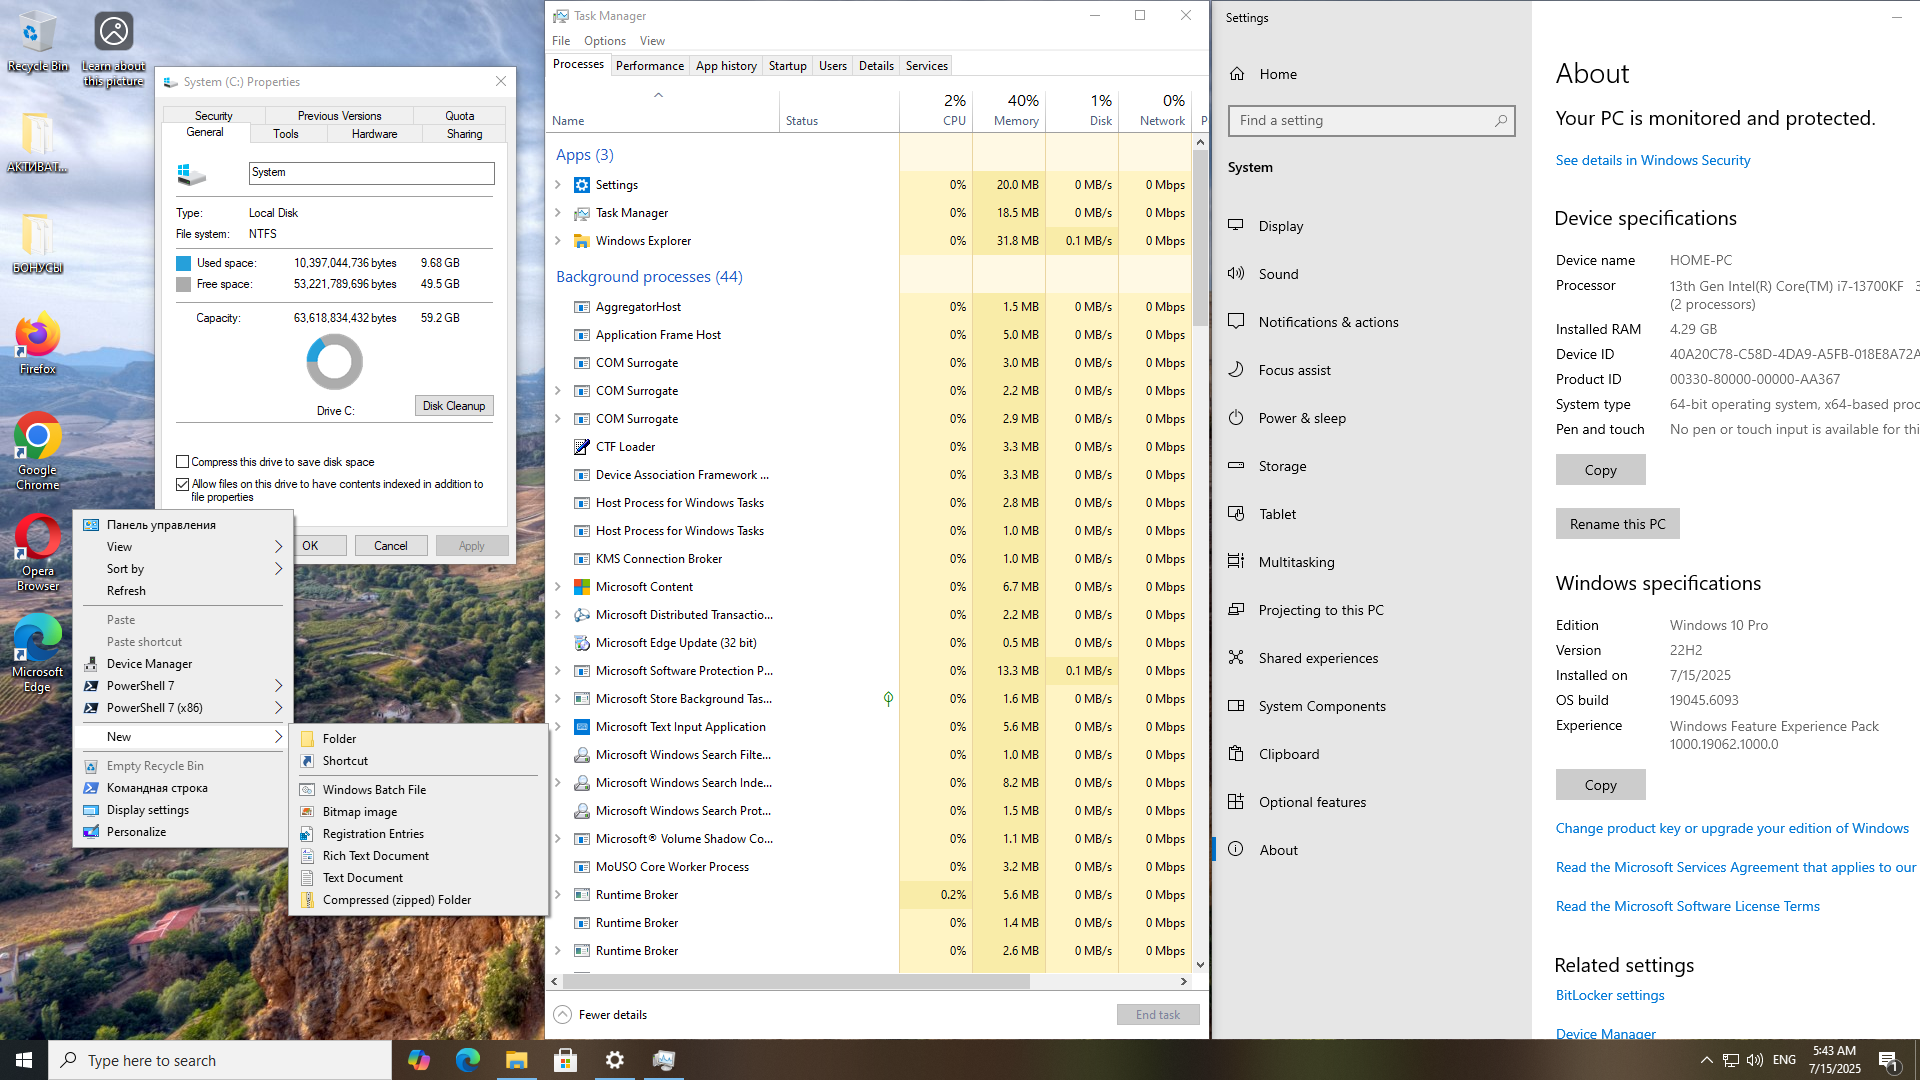Uncheck Allow files to have contents indexed
Image resolution: width=1920 pixels, height=1080 pixels.
pos(182,484)
